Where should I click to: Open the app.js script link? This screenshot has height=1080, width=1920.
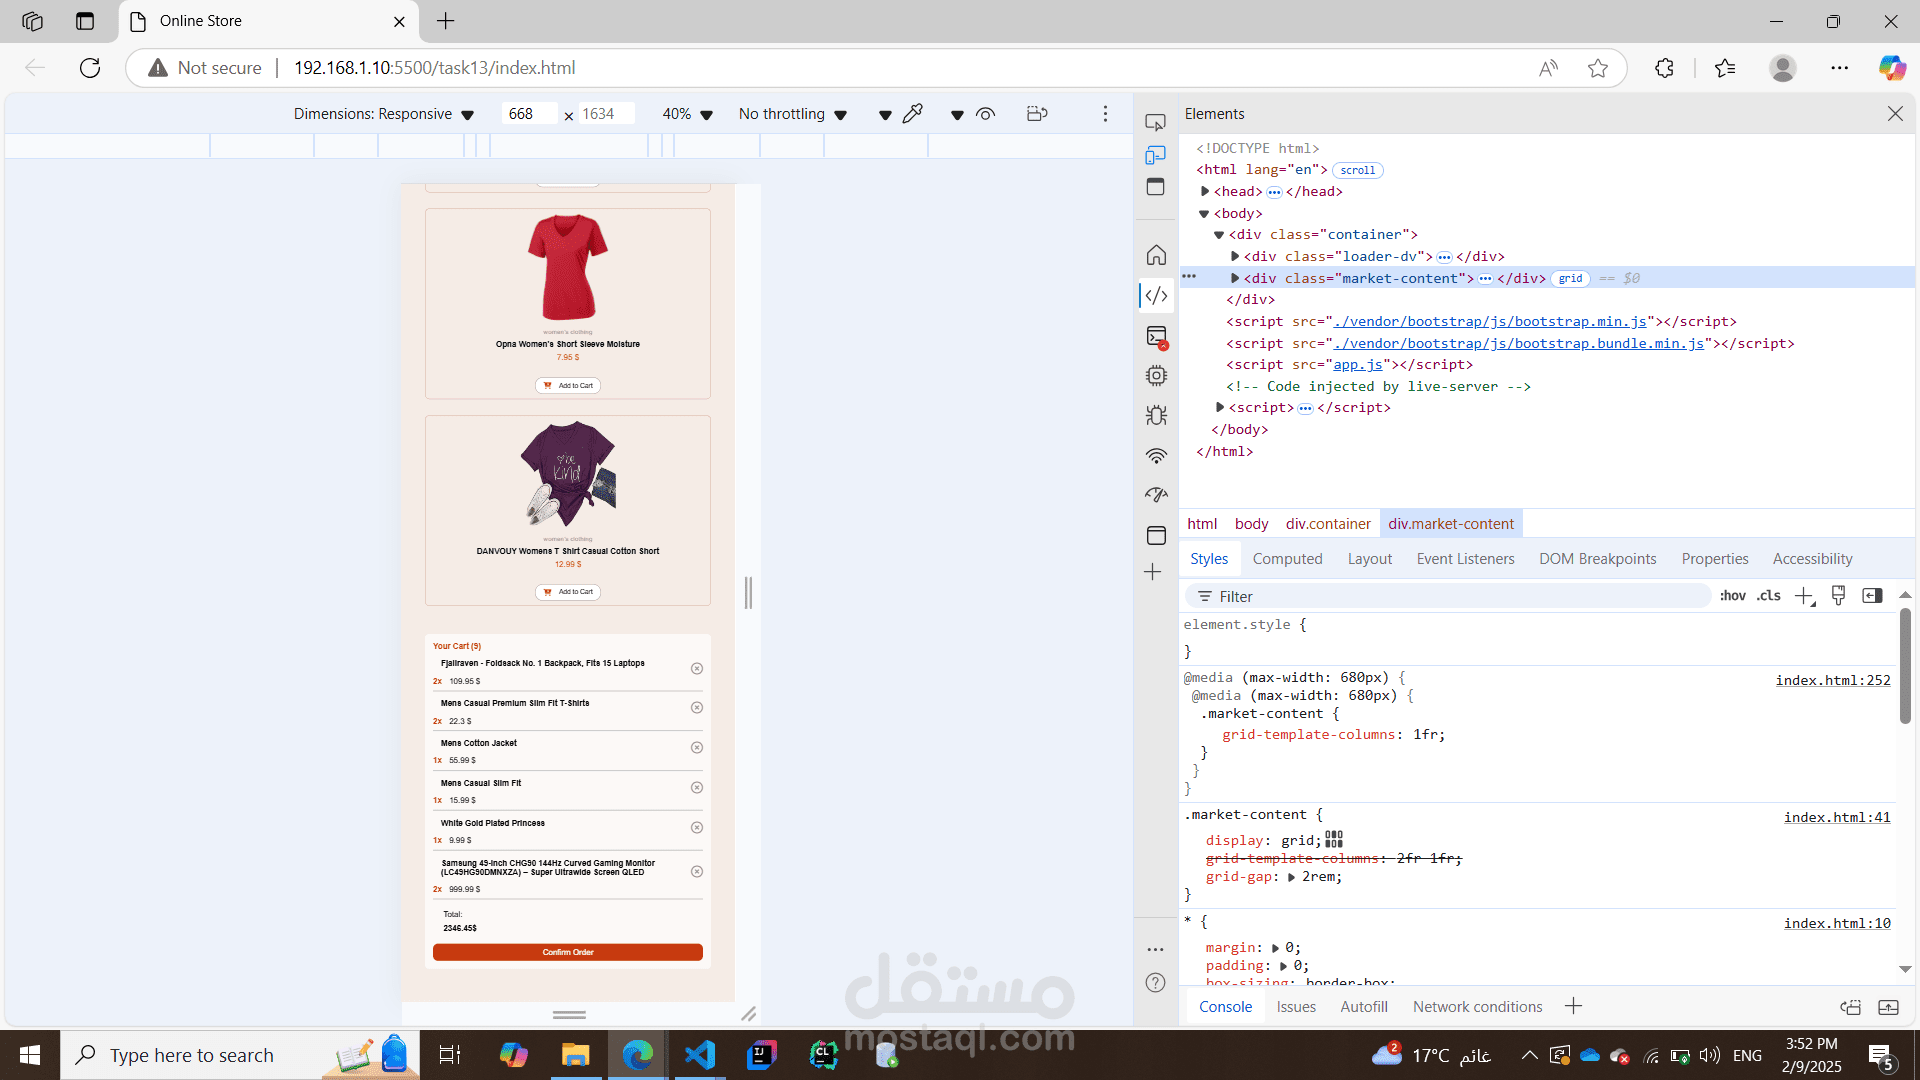pos(1358,365)
